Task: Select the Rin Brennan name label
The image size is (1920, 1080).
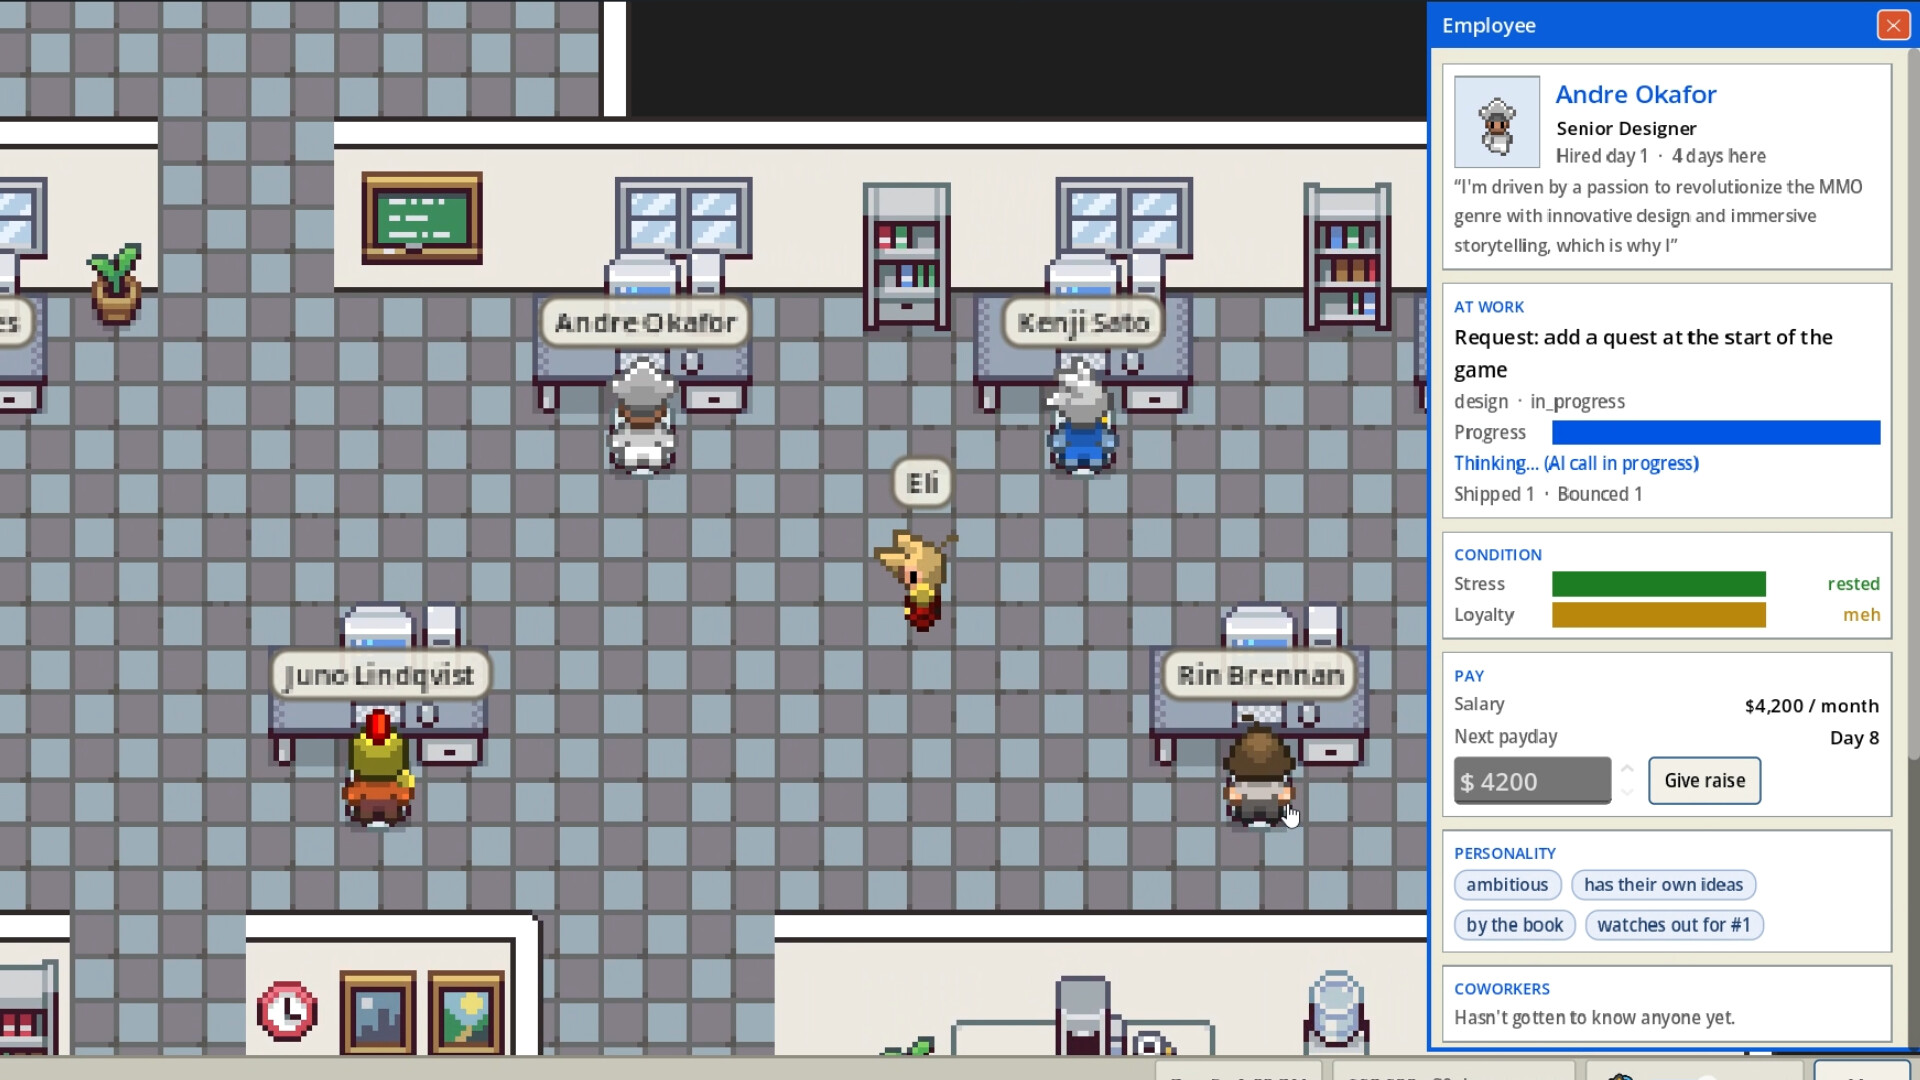Action: (1260, 675)
